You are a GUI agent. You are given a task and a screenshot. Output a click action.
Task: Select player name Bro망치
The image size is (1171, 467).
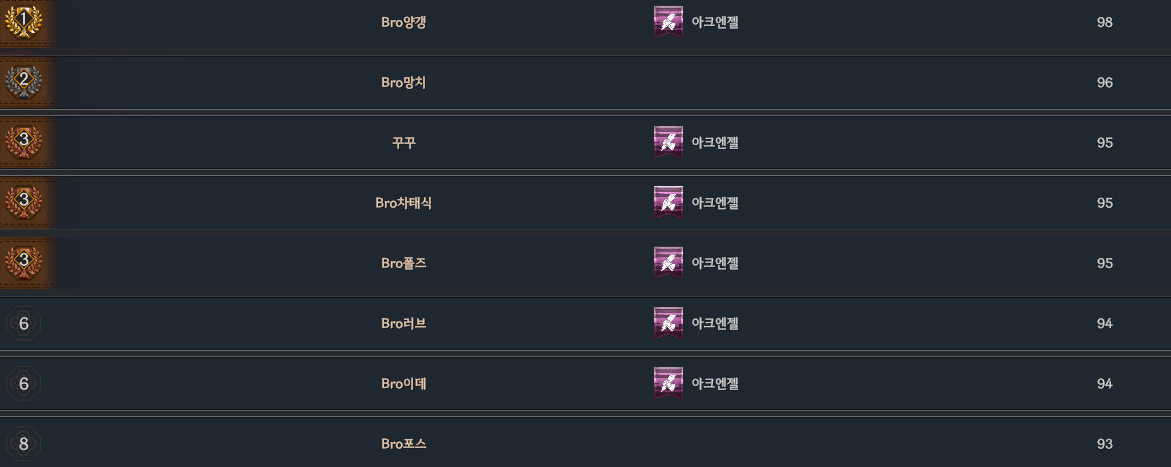point(404,82)
